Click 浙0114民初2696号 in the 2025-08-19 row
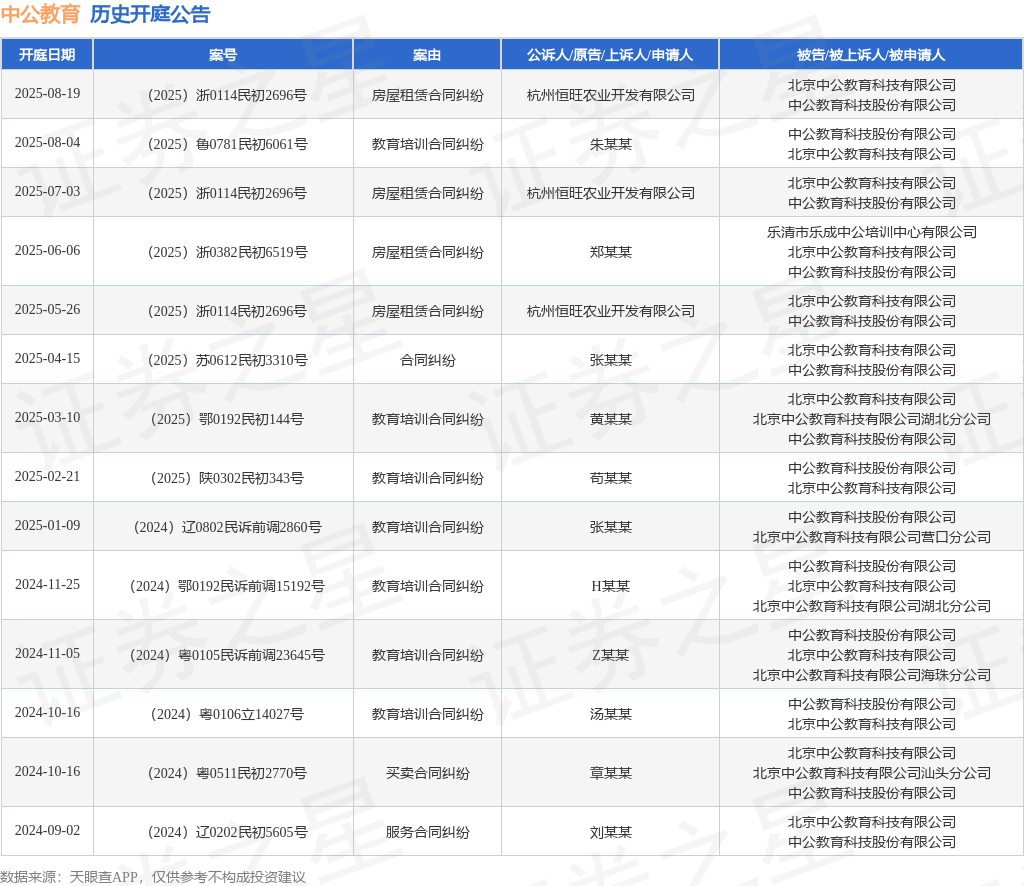Image resolution: width=1024 pixels, height=886 pixels. point(251,95)
